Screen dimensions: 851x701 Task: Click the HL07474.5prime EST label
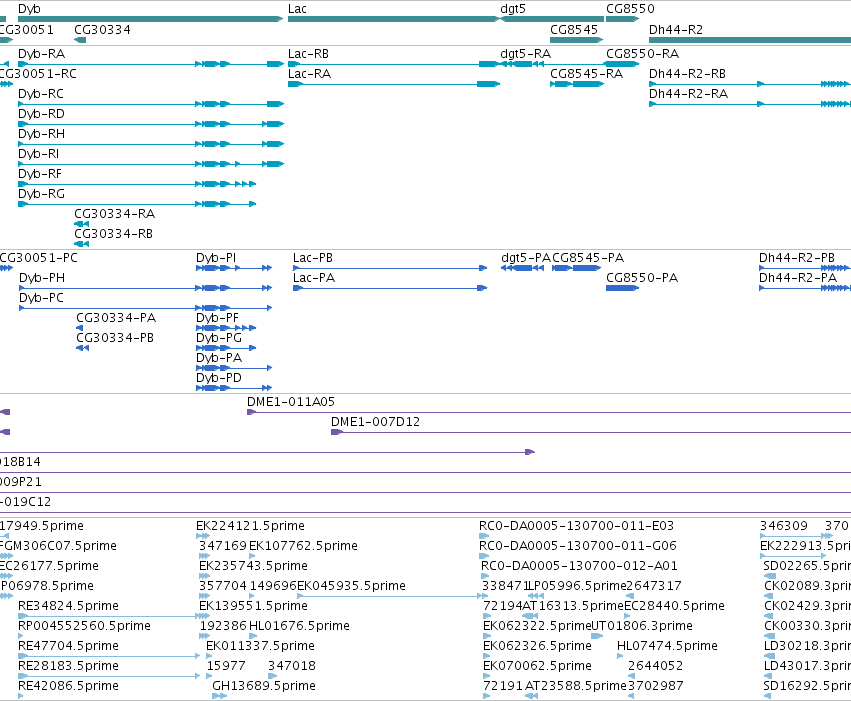click(x=667, y=646)
